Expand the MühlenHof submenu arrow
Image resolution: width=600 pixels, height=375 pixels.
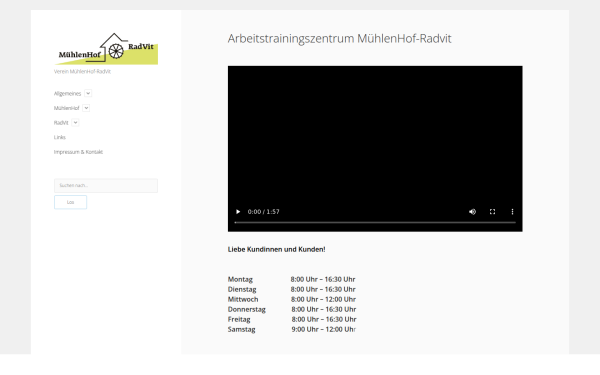click(86, 108)
